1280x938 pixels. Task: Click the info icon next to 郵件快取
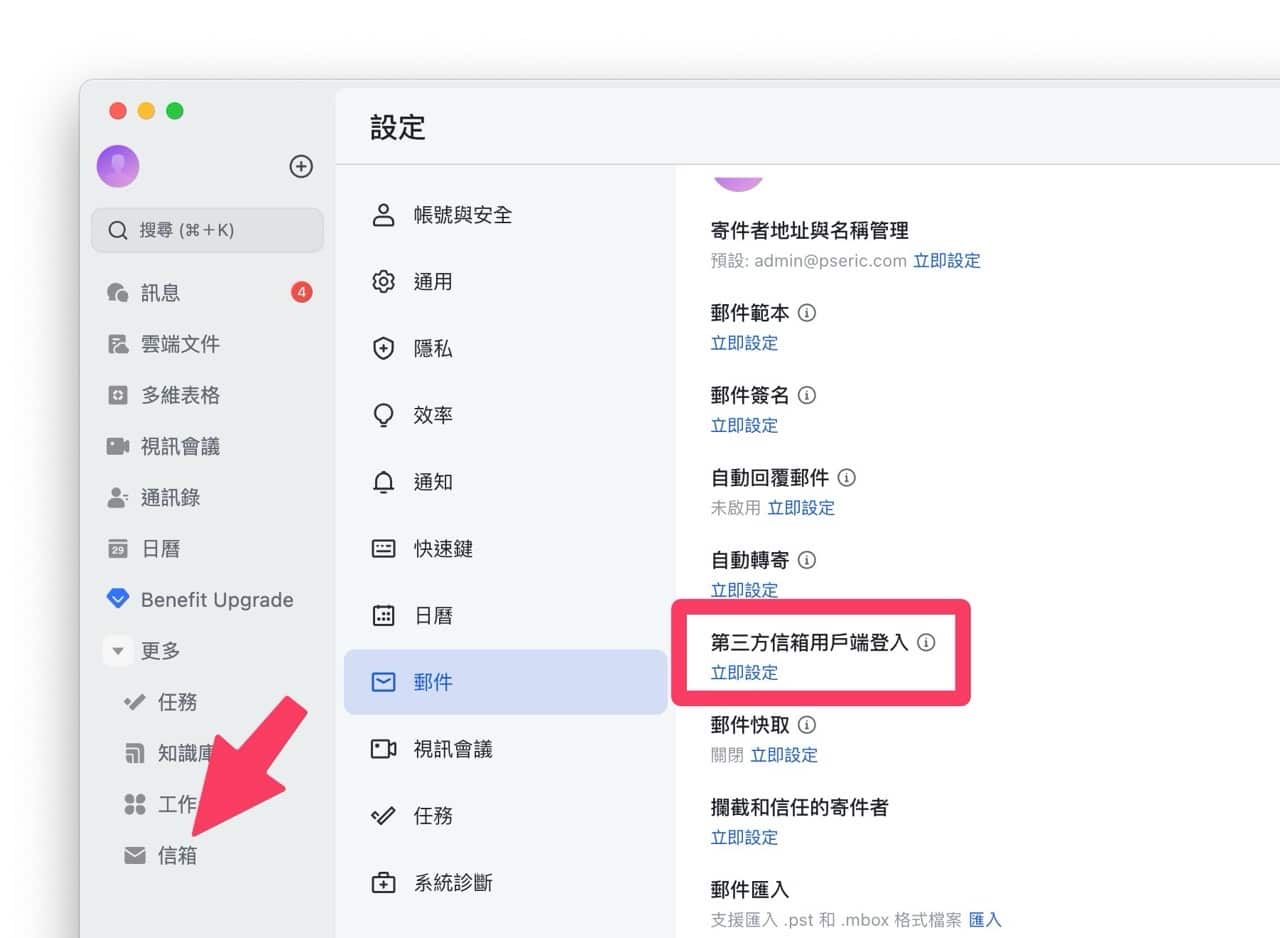pyautogui.click(x=807, y=725)
